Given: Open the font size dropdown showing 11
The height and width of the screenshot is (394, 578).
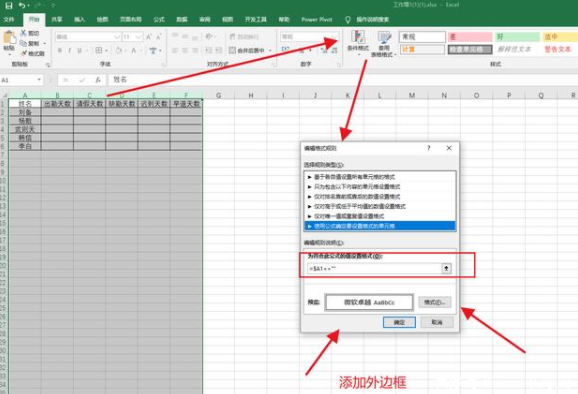Looking at the screenshot, I should tap(139, 37).
